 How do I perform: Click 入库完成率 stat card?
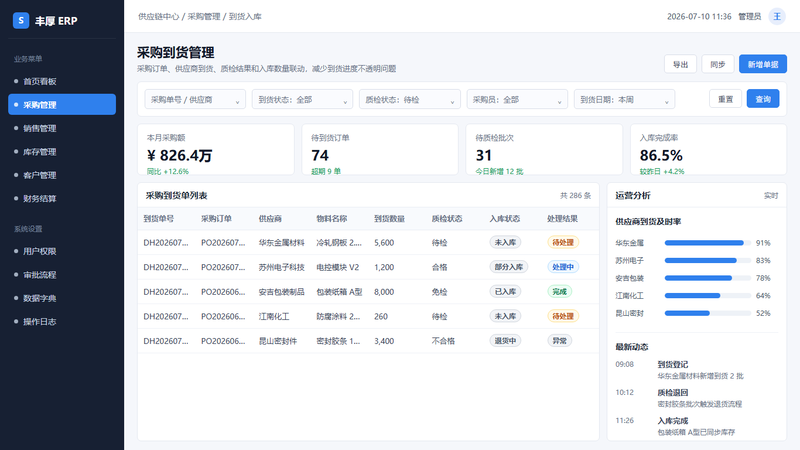click(709, 149)
